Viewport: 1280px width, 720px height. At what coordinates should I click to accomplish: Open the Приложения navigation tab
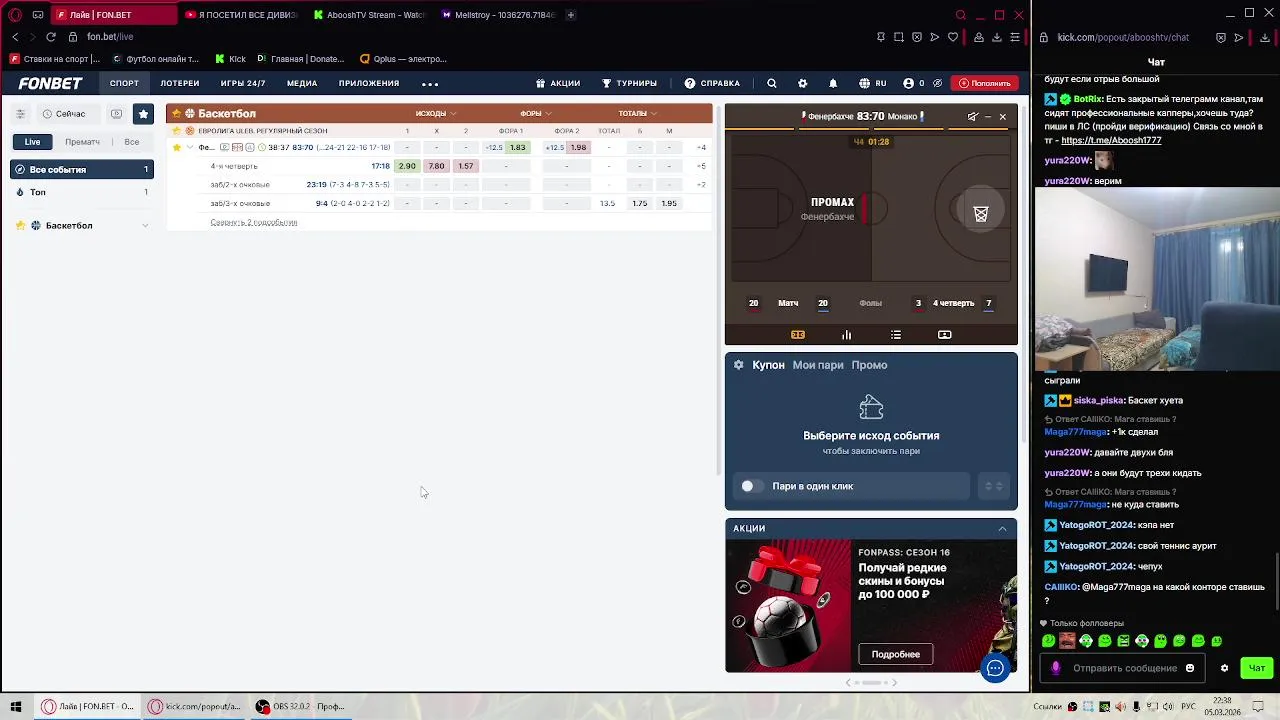pyautogui.click(x=369, y=84)
